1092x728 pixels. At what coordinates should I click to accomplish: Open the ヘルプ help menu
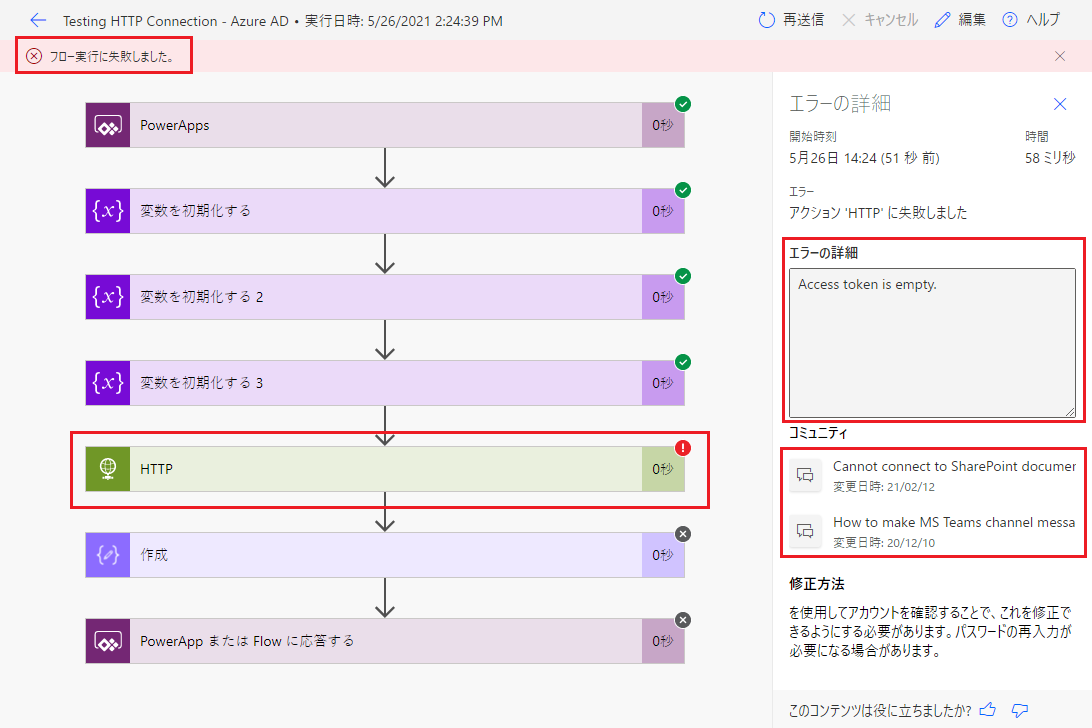pyautogui.click(x=1031, y=20)
